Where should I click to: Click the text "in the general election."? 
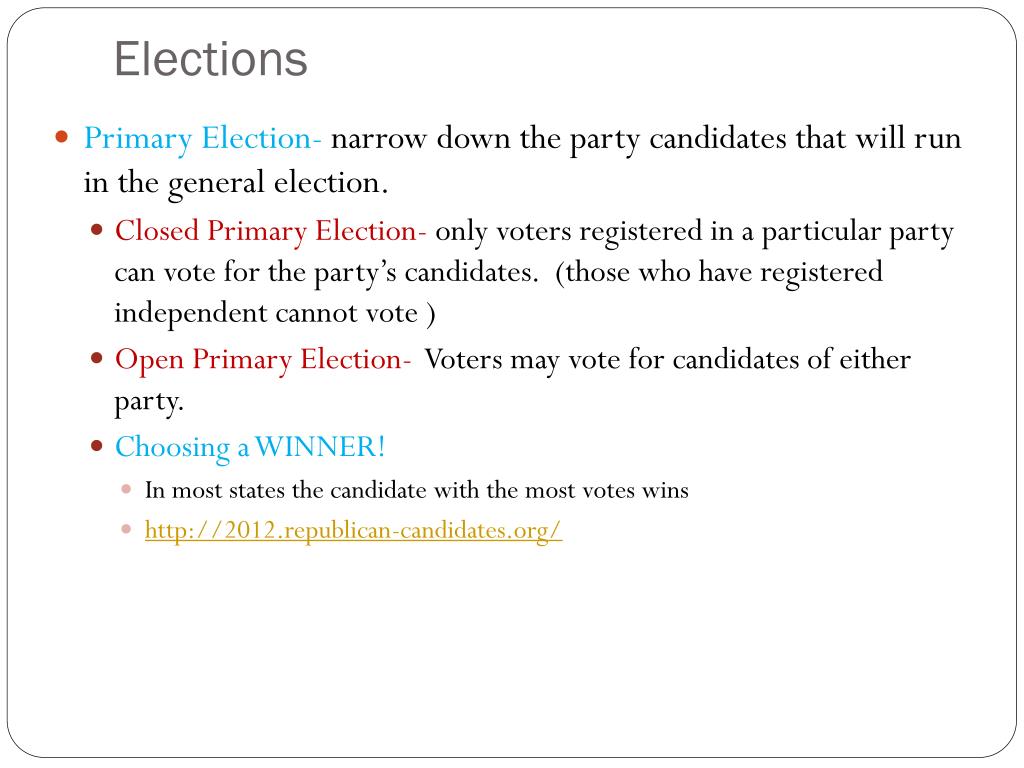[x=235, y=183]
